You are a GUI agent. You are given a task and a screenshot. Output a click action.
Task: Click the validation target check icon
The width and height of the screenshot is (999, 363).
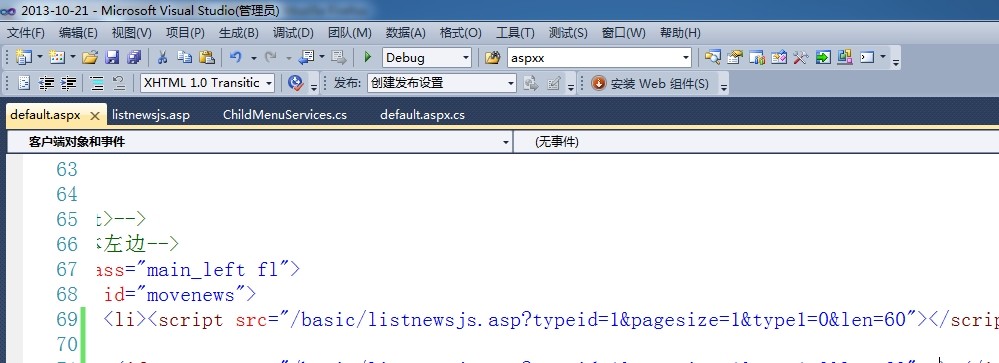click(x=296, y=82)
